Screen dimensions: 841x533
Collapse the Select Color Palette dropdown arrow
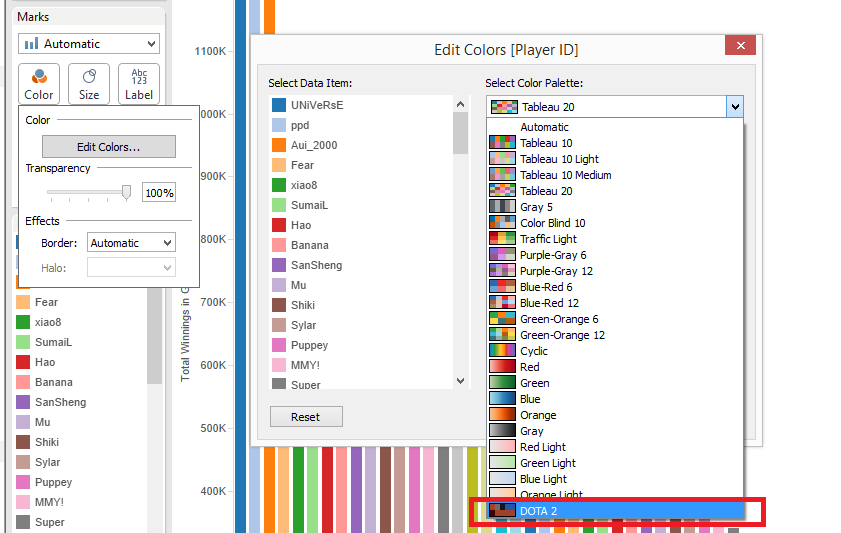[735, 106]
